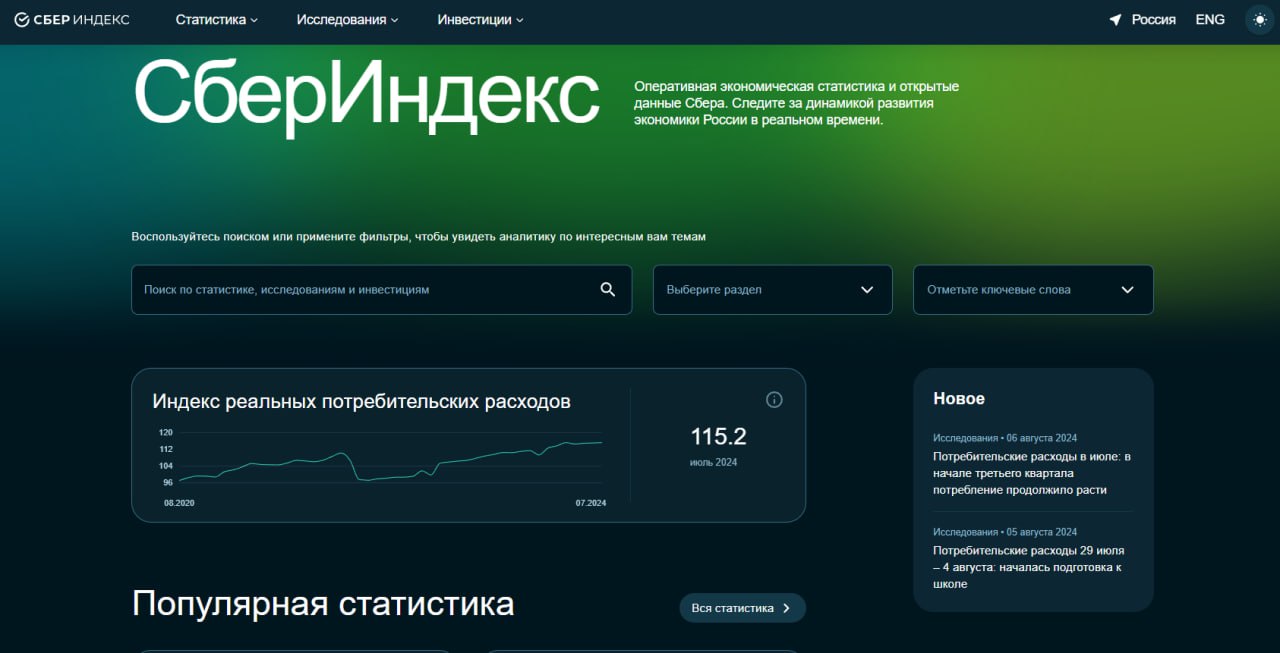This screenshot has height=653, width=1280.
Task: Expand the Исследования menu
Action: tap(341, 19)
